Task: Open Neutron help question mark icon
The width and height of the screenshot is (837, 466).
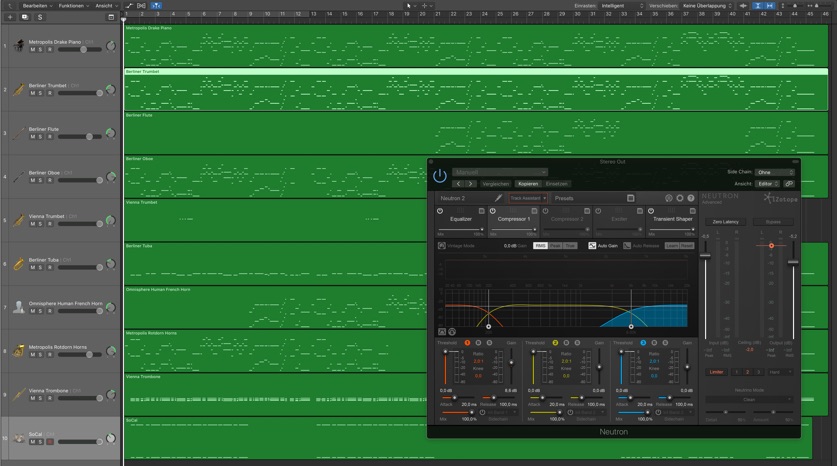Action: (691, 198)
